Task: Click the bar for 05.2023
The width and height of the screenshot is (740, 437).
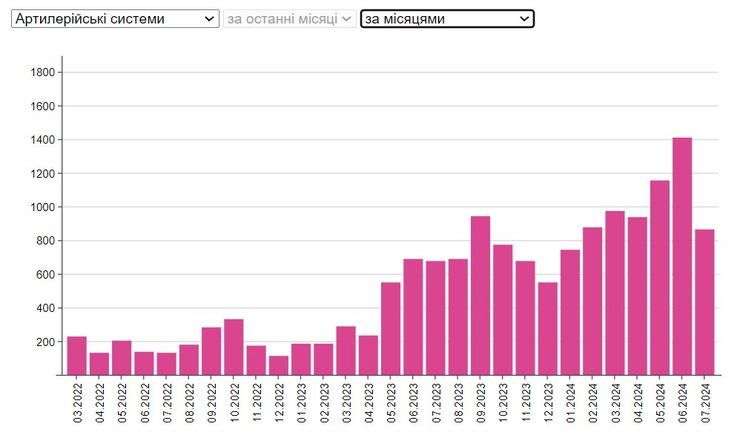Action: 391,329
